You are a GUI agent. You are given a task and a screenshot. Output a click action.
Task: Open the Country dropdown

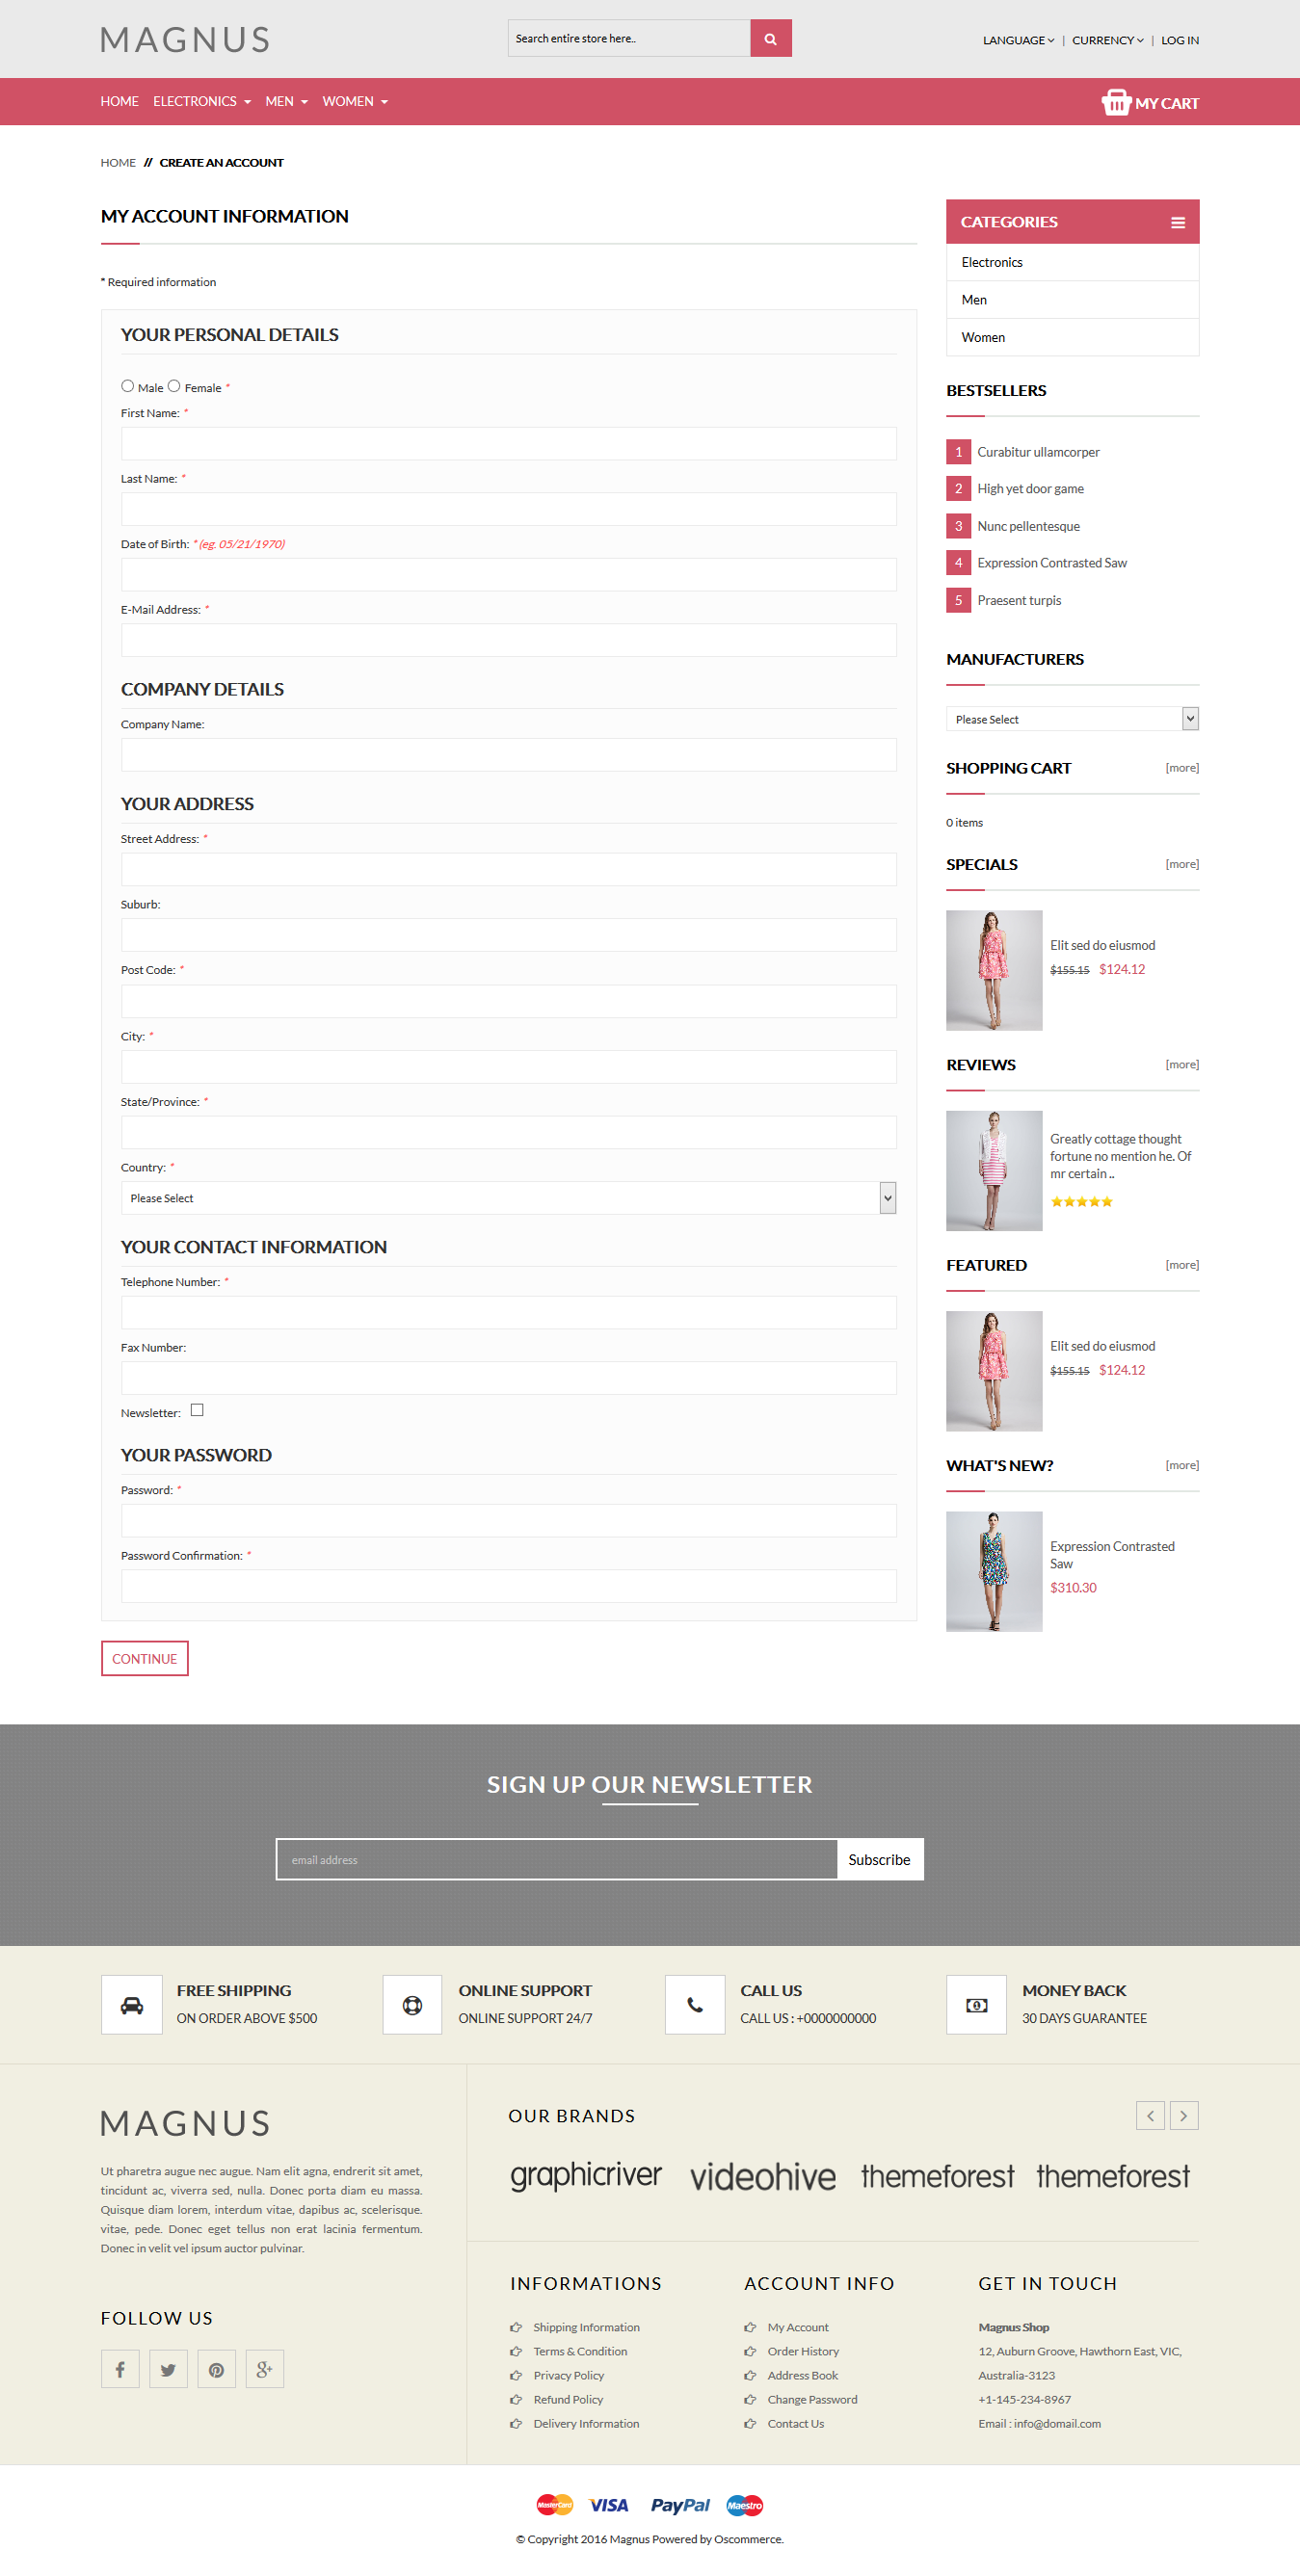508,1198
